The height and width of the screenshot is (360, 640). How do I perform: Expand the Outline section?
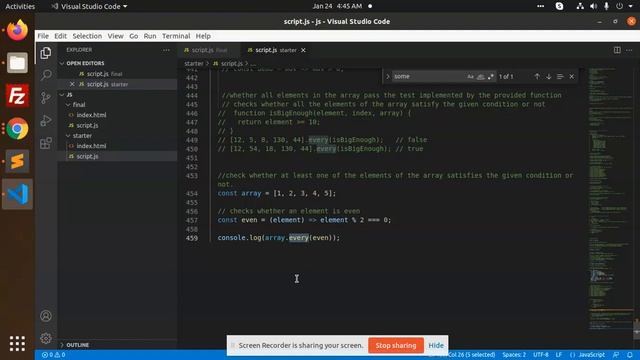tap(78, 345)
